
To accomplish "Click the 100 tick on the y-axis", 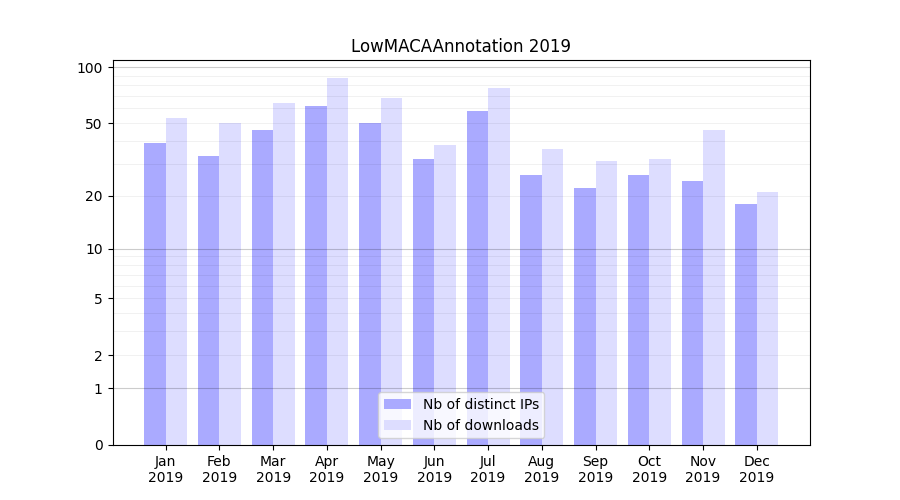I will tap(91, 68).
